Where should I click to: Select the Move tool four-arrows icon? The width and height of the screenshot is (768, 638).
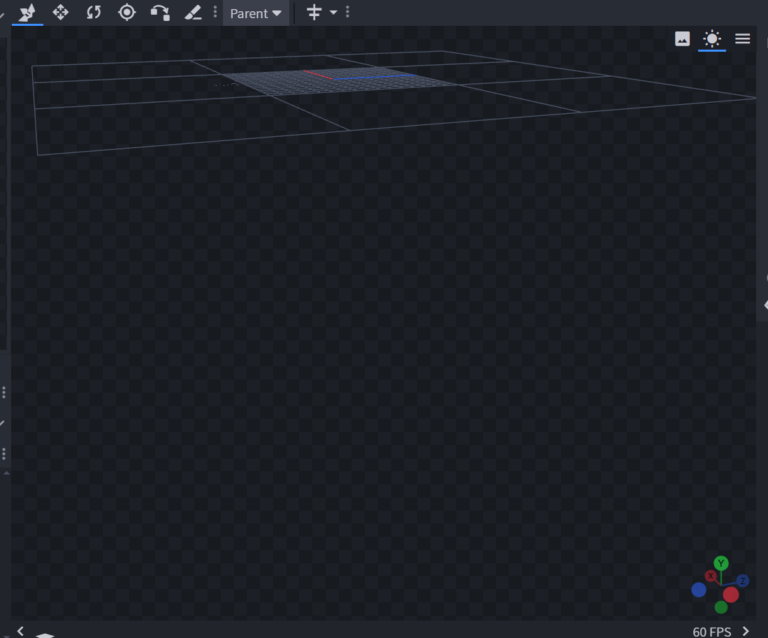61,12
